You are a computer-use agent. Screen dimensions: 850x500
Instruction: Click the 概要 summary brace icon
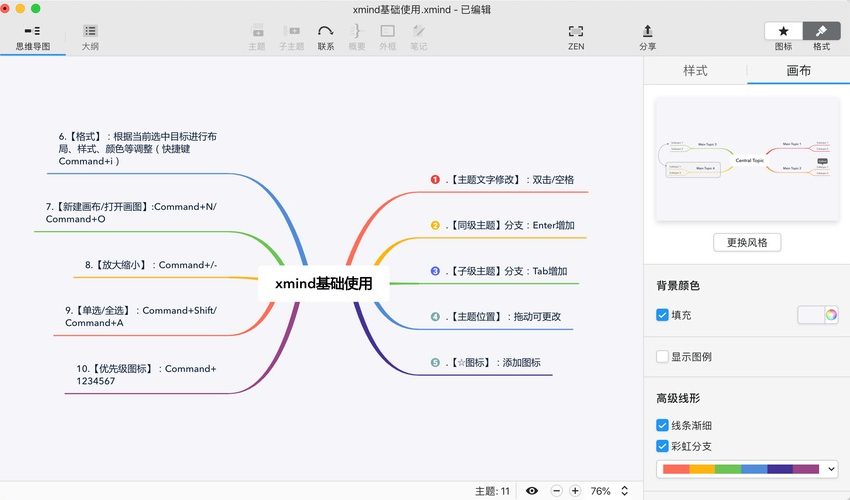357,31
